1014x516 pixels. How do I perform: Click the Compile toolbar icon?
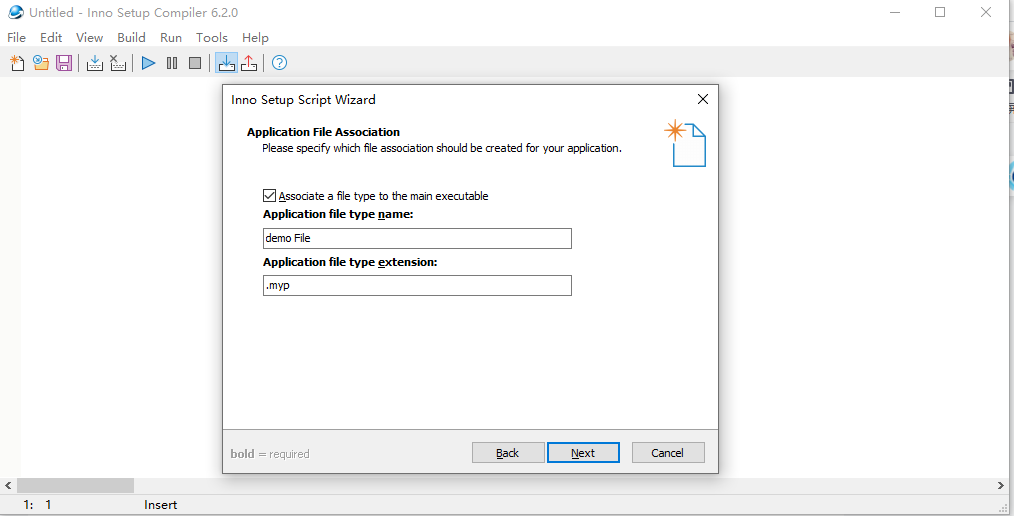[x=95, y=63]
